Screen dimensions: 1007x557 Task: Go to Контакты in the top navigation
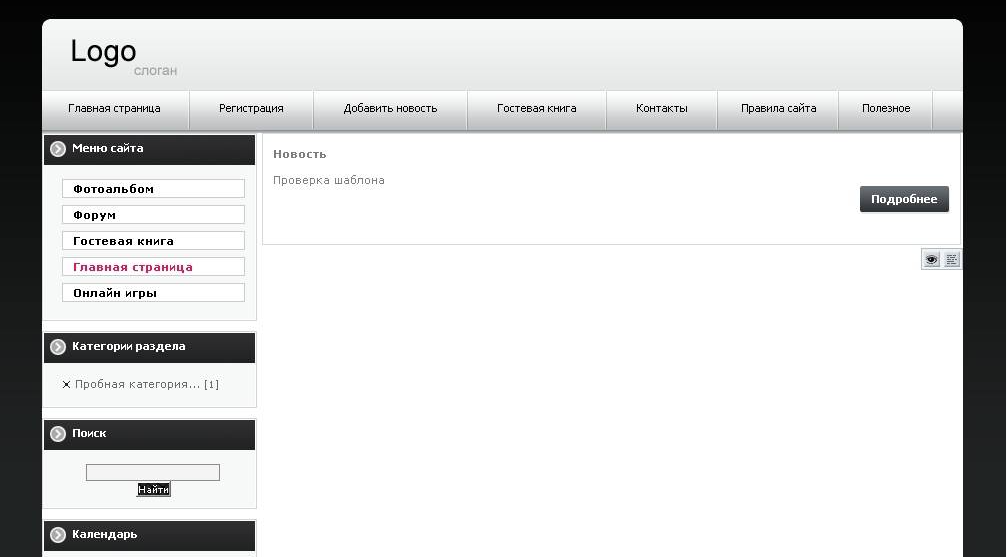point(661,109)
